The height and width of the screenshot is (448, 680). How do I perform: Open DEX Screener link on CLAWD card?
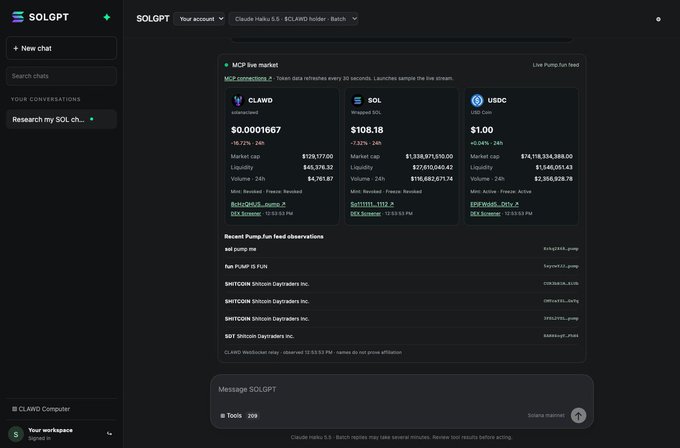(x=246, y=213)
